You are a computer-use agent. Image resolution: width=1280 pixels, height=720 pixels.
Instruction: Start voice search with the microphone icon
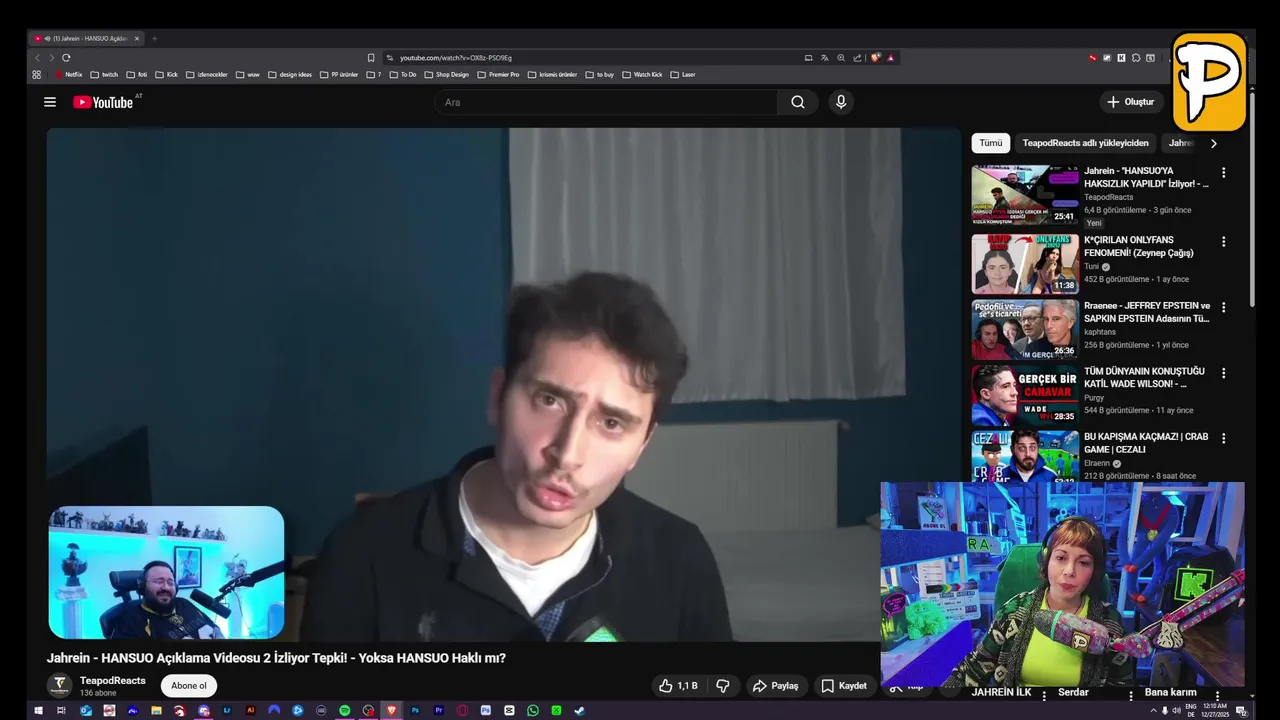(841, 102)
